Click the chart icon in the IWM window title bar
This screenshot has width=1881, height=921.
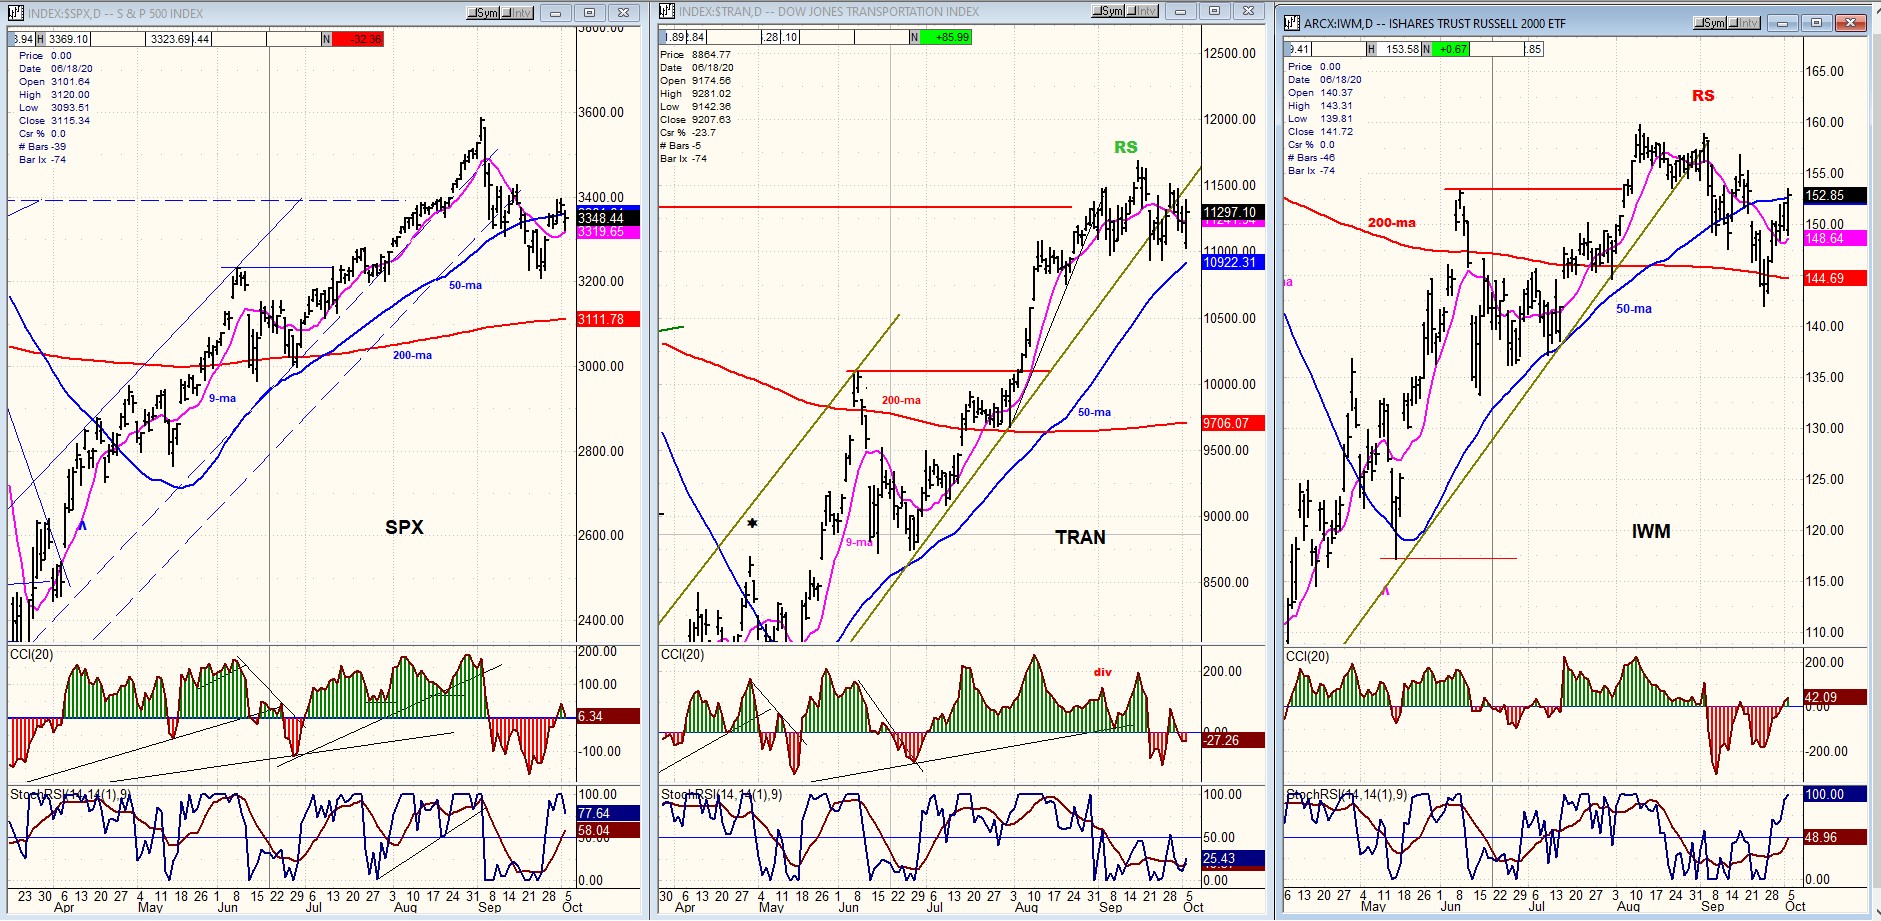(x=1293, y=23)
